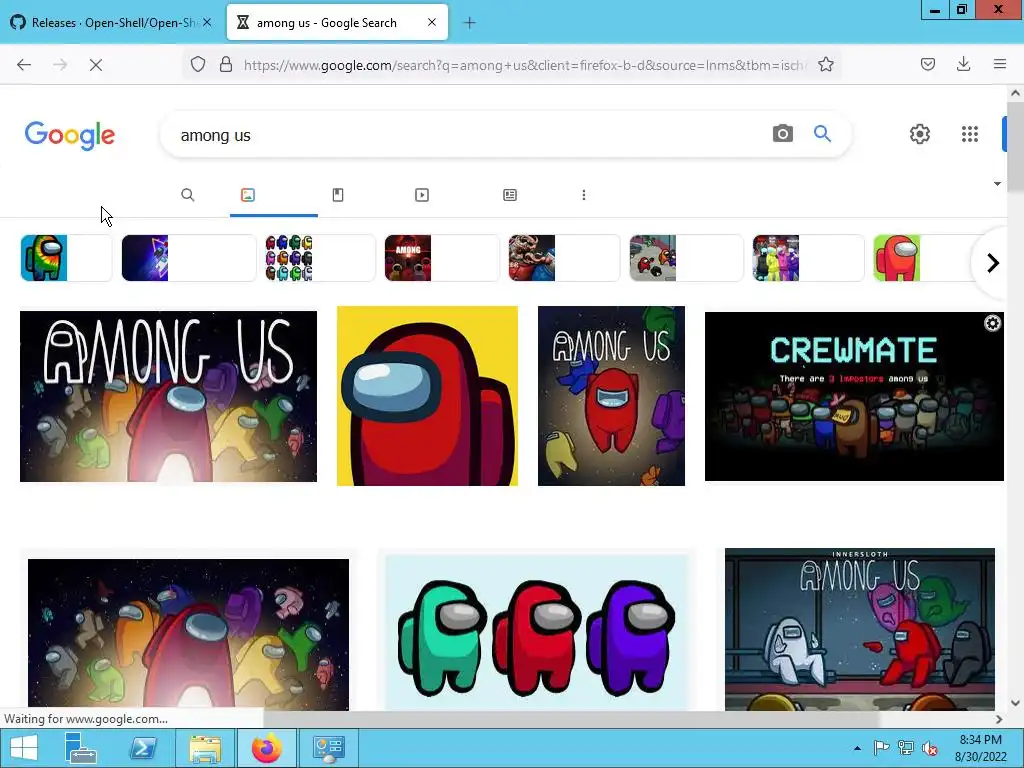Viewport: 1024px width, 768px height.
Task: Close the among us Google Search tab
Action: [432, 22]
